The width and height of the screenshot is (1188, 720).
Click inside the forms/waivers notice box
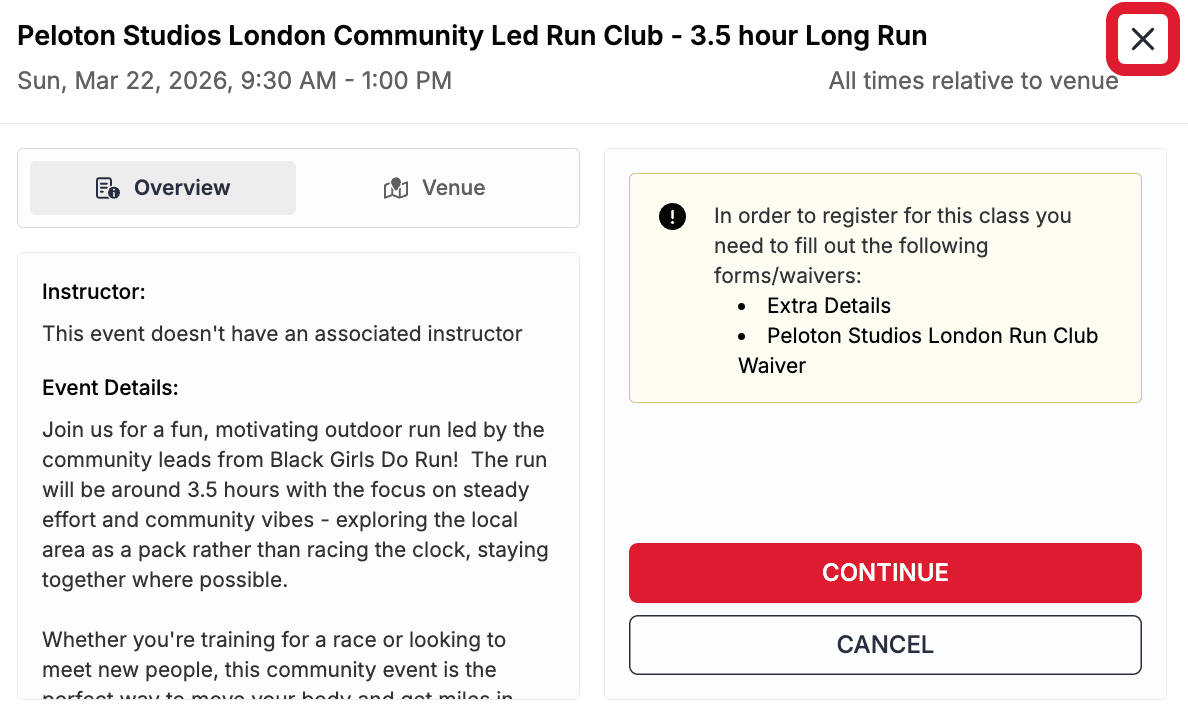pyautogui.click(x=884, y=287)
